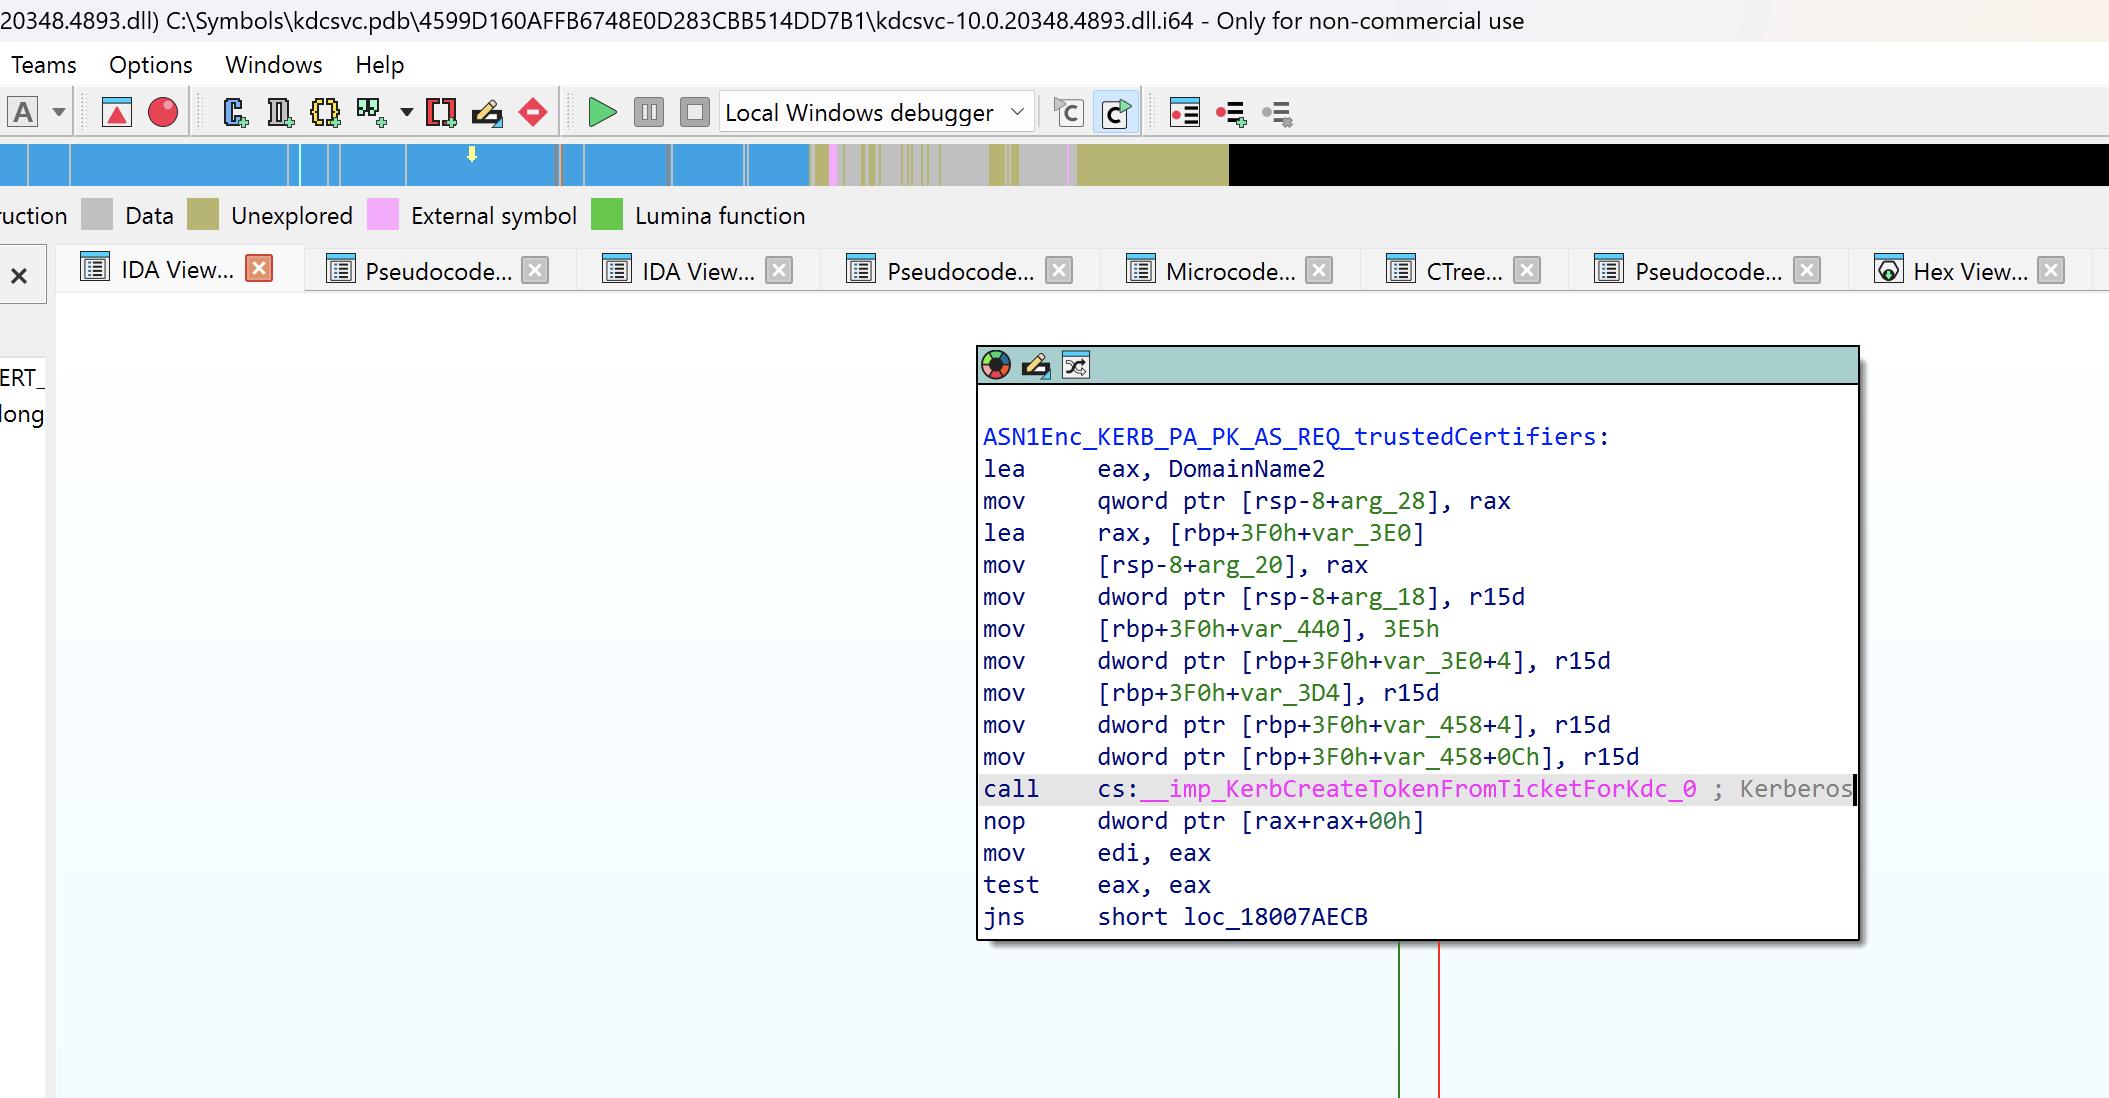Click the green grid toolbar icon with plus
2109x1098 pixels.
click(371, 112)
